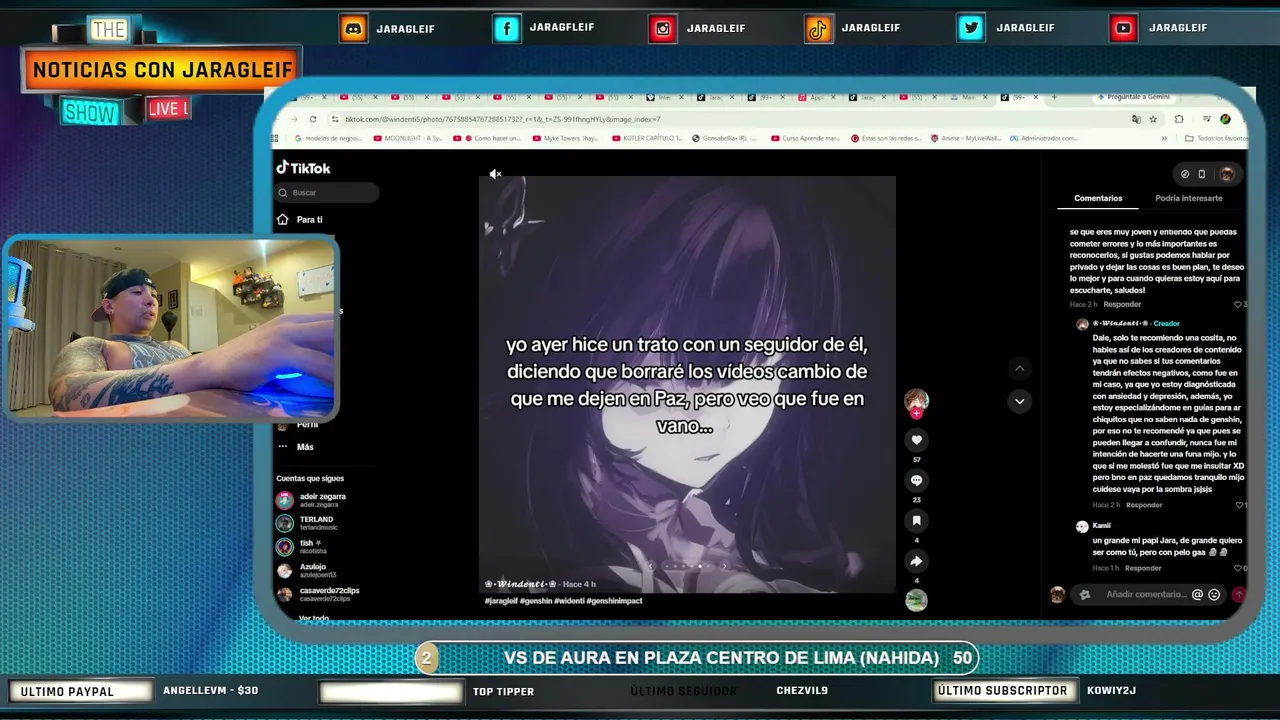Show the previous photo in the carousel
The image size is (1280, 720).
pos(651,566)
